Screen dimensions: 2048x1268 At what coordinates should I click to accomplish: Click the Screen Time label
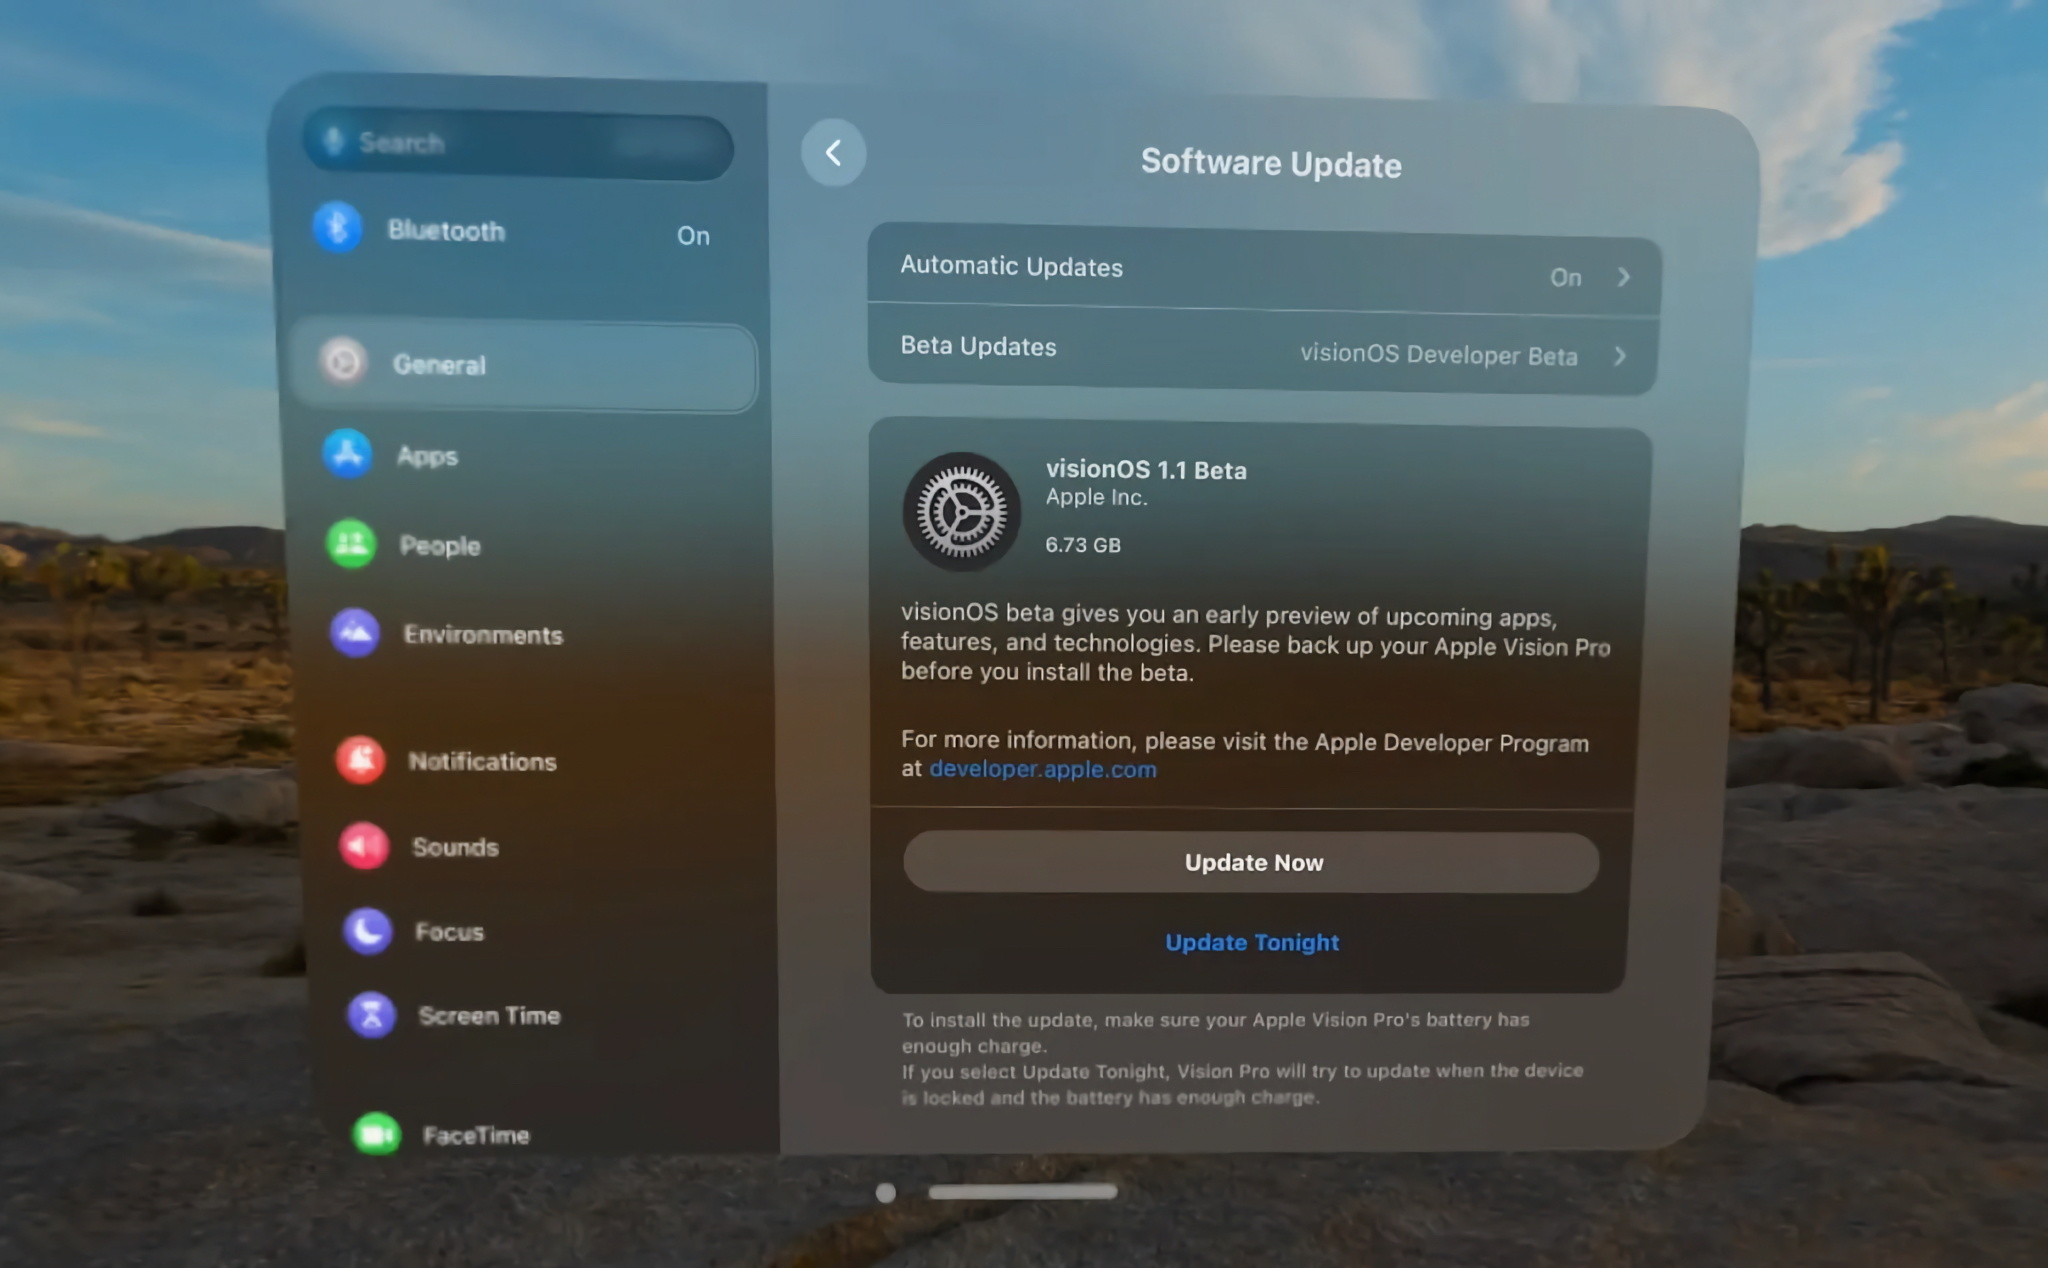pos(489,1015)
